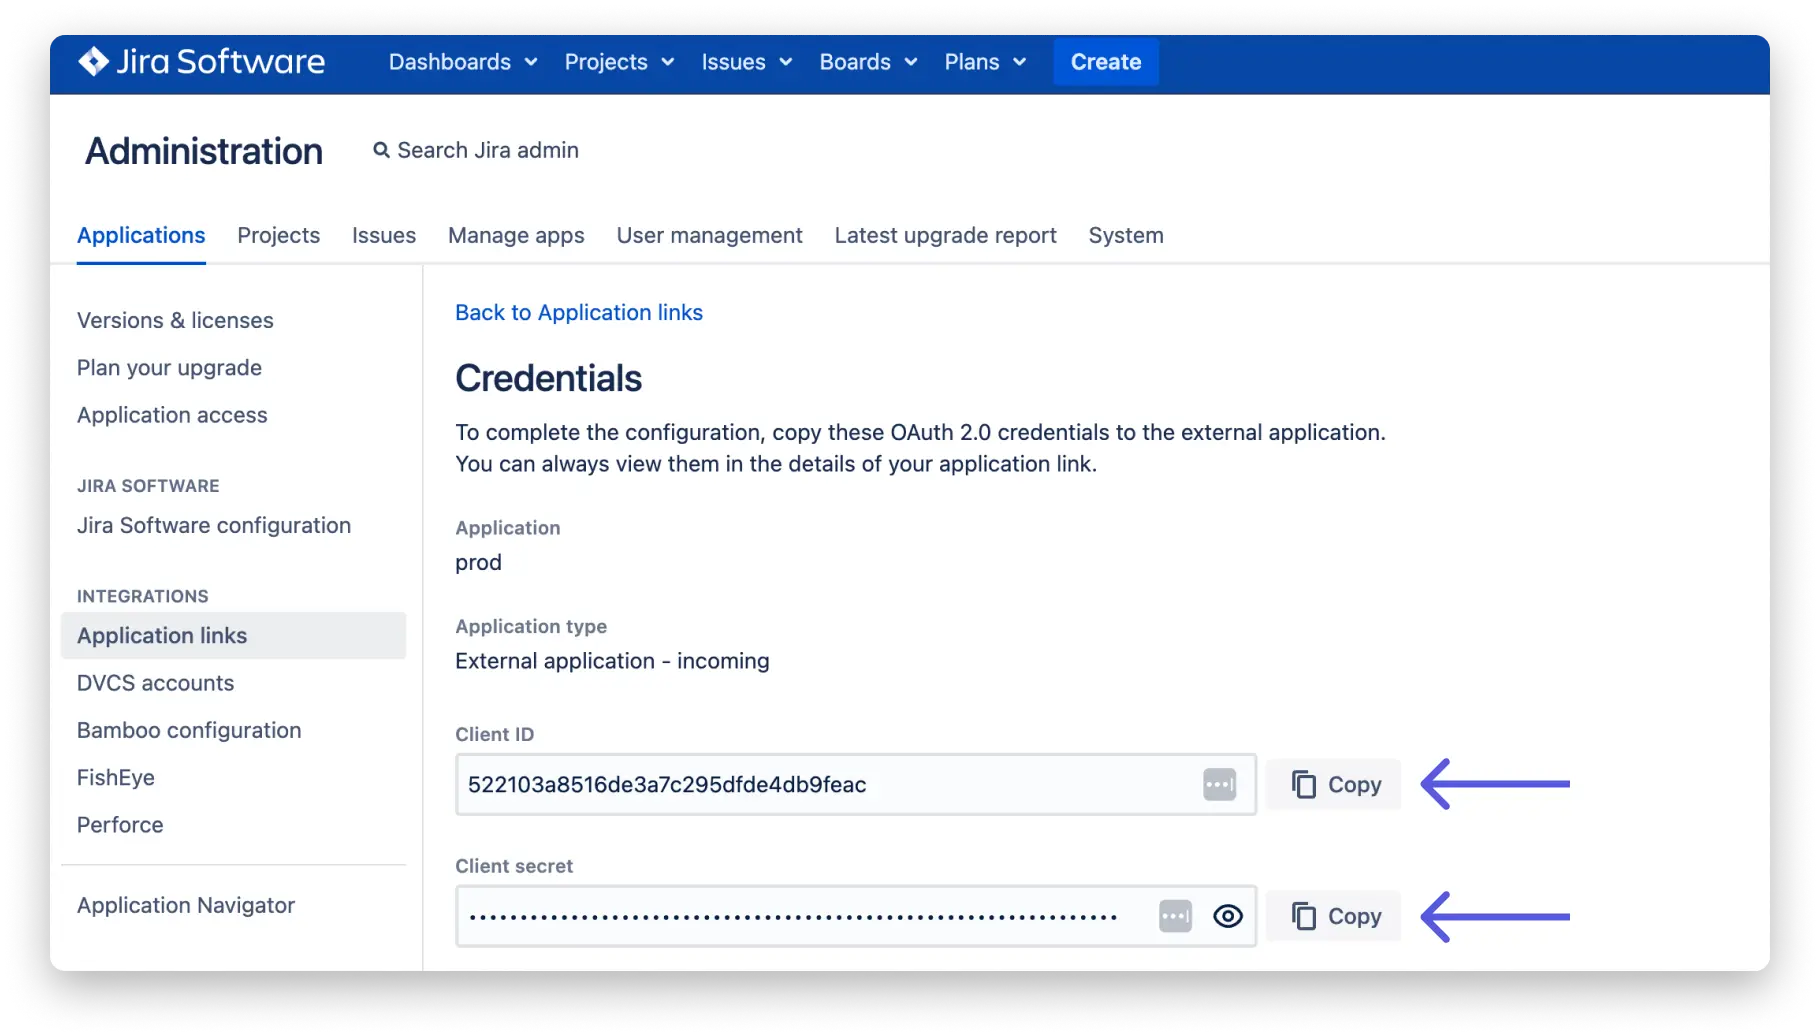Viewport: 1820px width, 1036px height.
Task: Open the Dashboards dropdown menu
Action: coord(463,62)
